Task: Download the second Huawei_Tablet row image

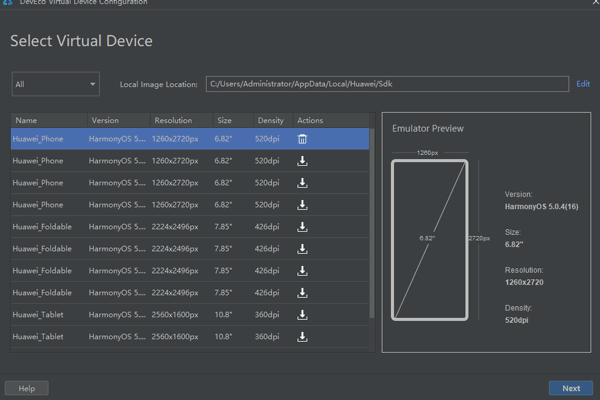Action: (303, 337)
